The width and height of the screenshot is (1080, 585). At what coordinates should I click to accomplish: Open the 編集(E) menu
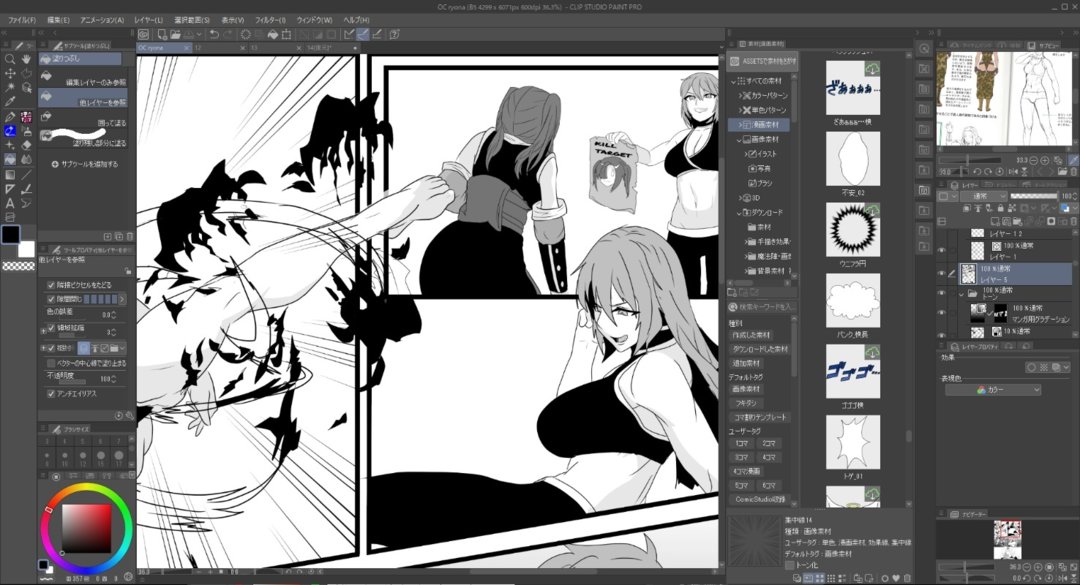(59, 20)
